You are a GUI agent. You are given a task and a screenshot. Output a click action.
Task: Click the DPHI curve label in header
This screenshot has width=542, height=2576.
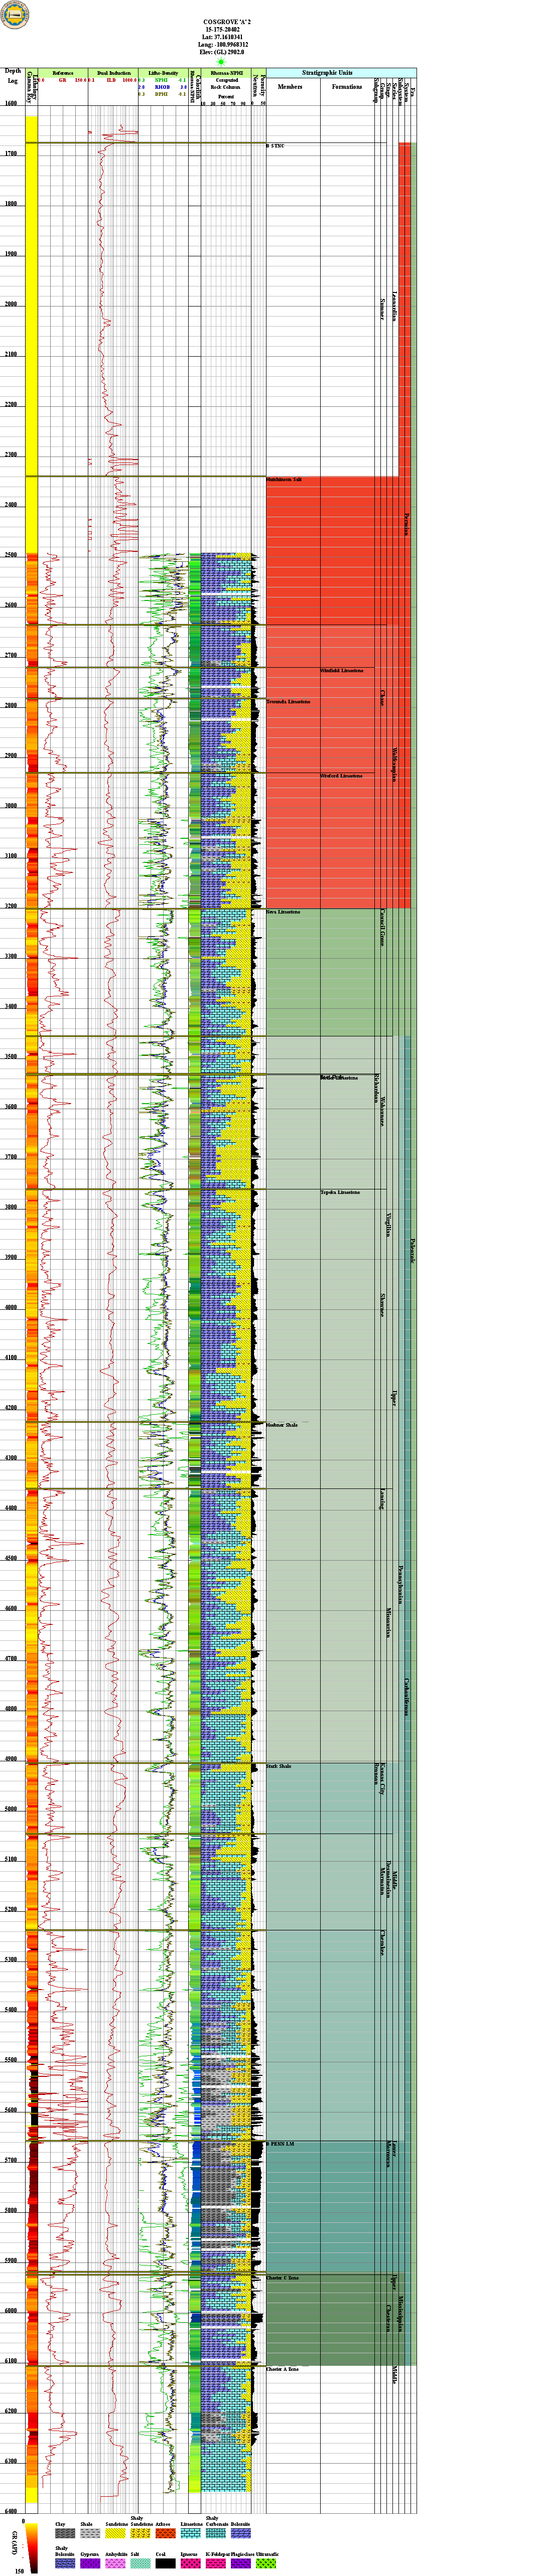tap(161, 94)
